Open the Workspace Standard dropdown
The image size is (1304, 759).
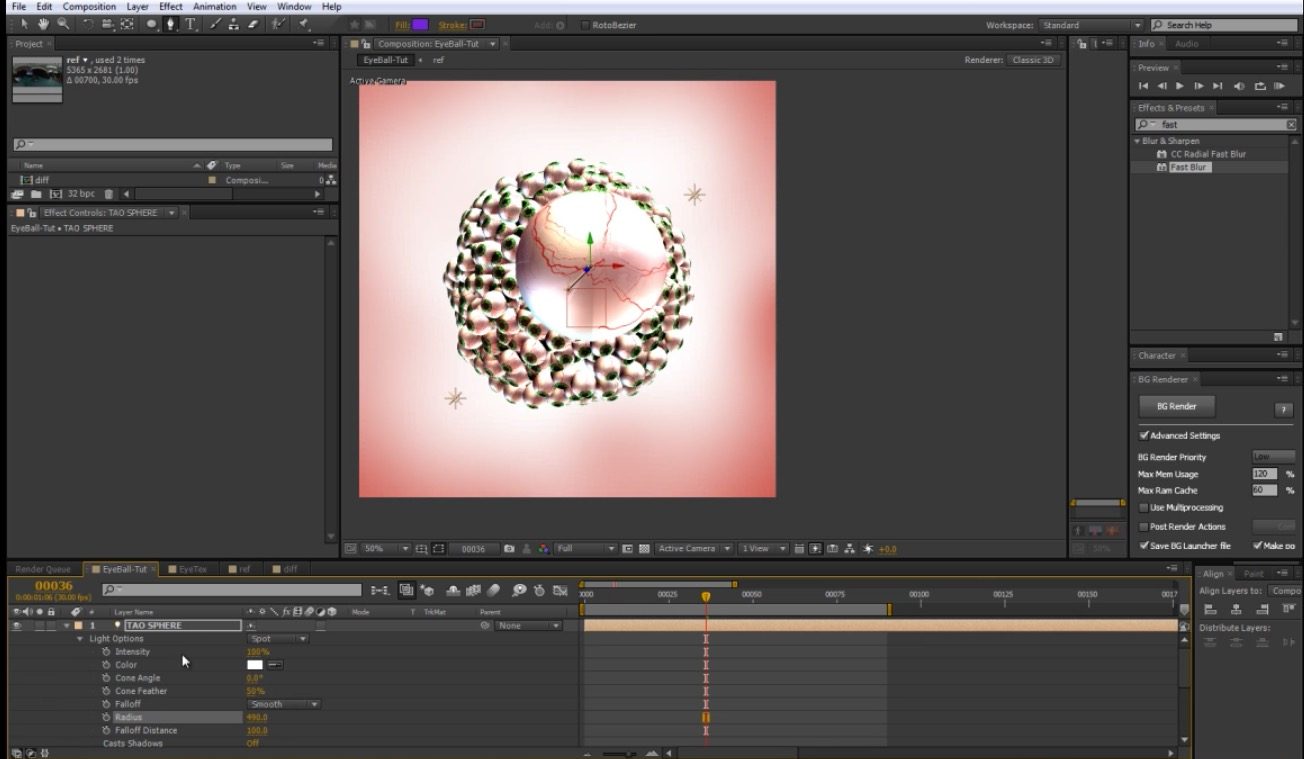click(x=1090, y=25)
